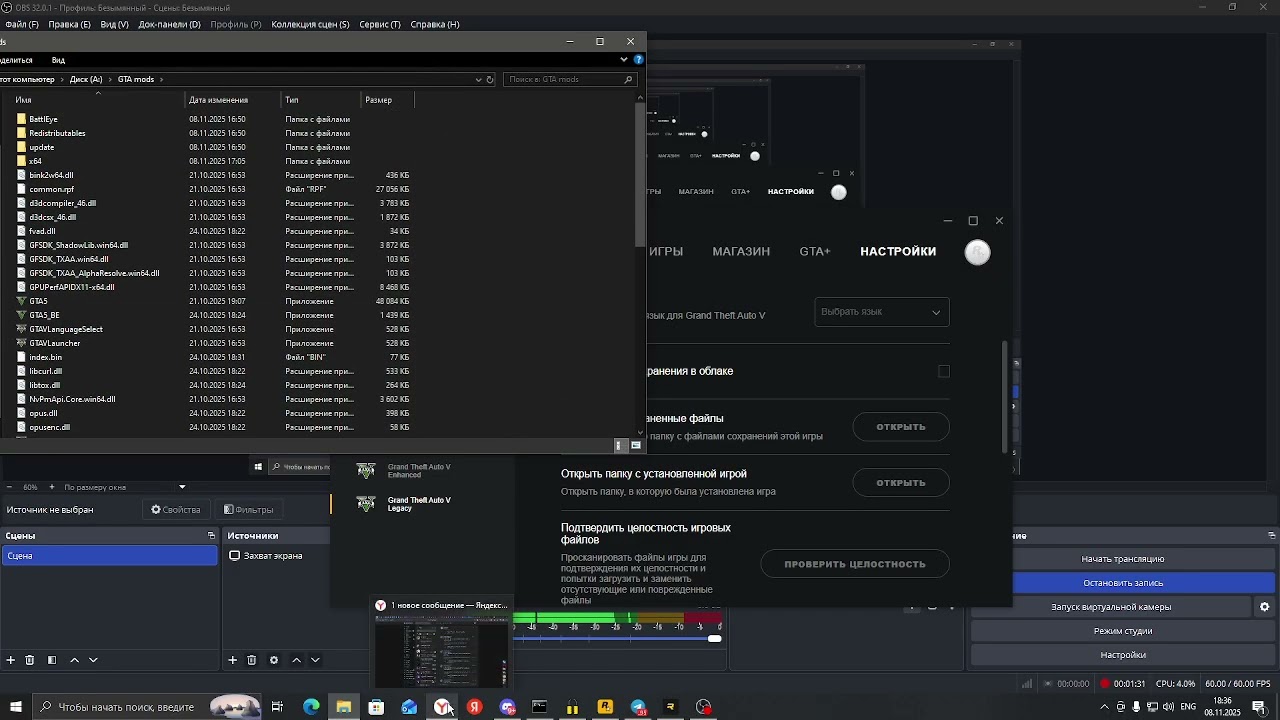
Task: Click OBS Studio taskbar icon
Action: click(704, 707)
